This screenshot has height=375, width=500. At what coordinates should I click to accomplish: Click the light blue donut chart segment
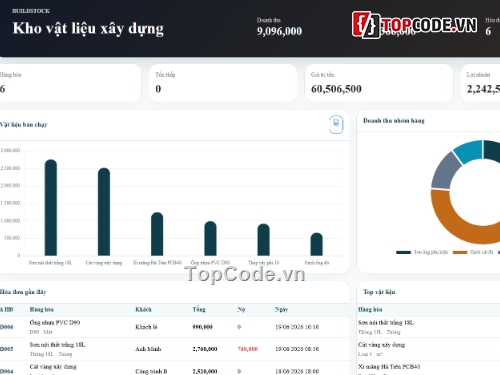[470, 151]
